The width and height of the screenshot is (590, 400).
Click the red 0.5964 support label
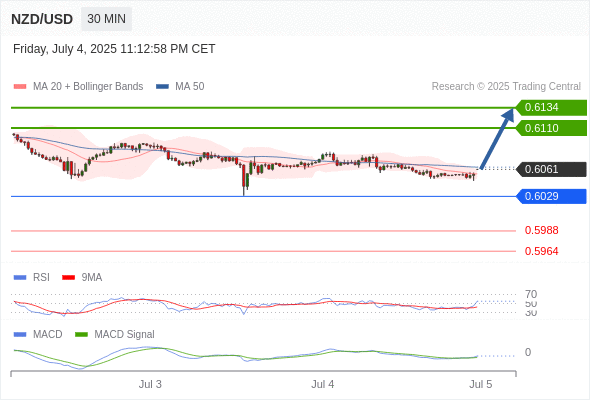click(541, 251)
